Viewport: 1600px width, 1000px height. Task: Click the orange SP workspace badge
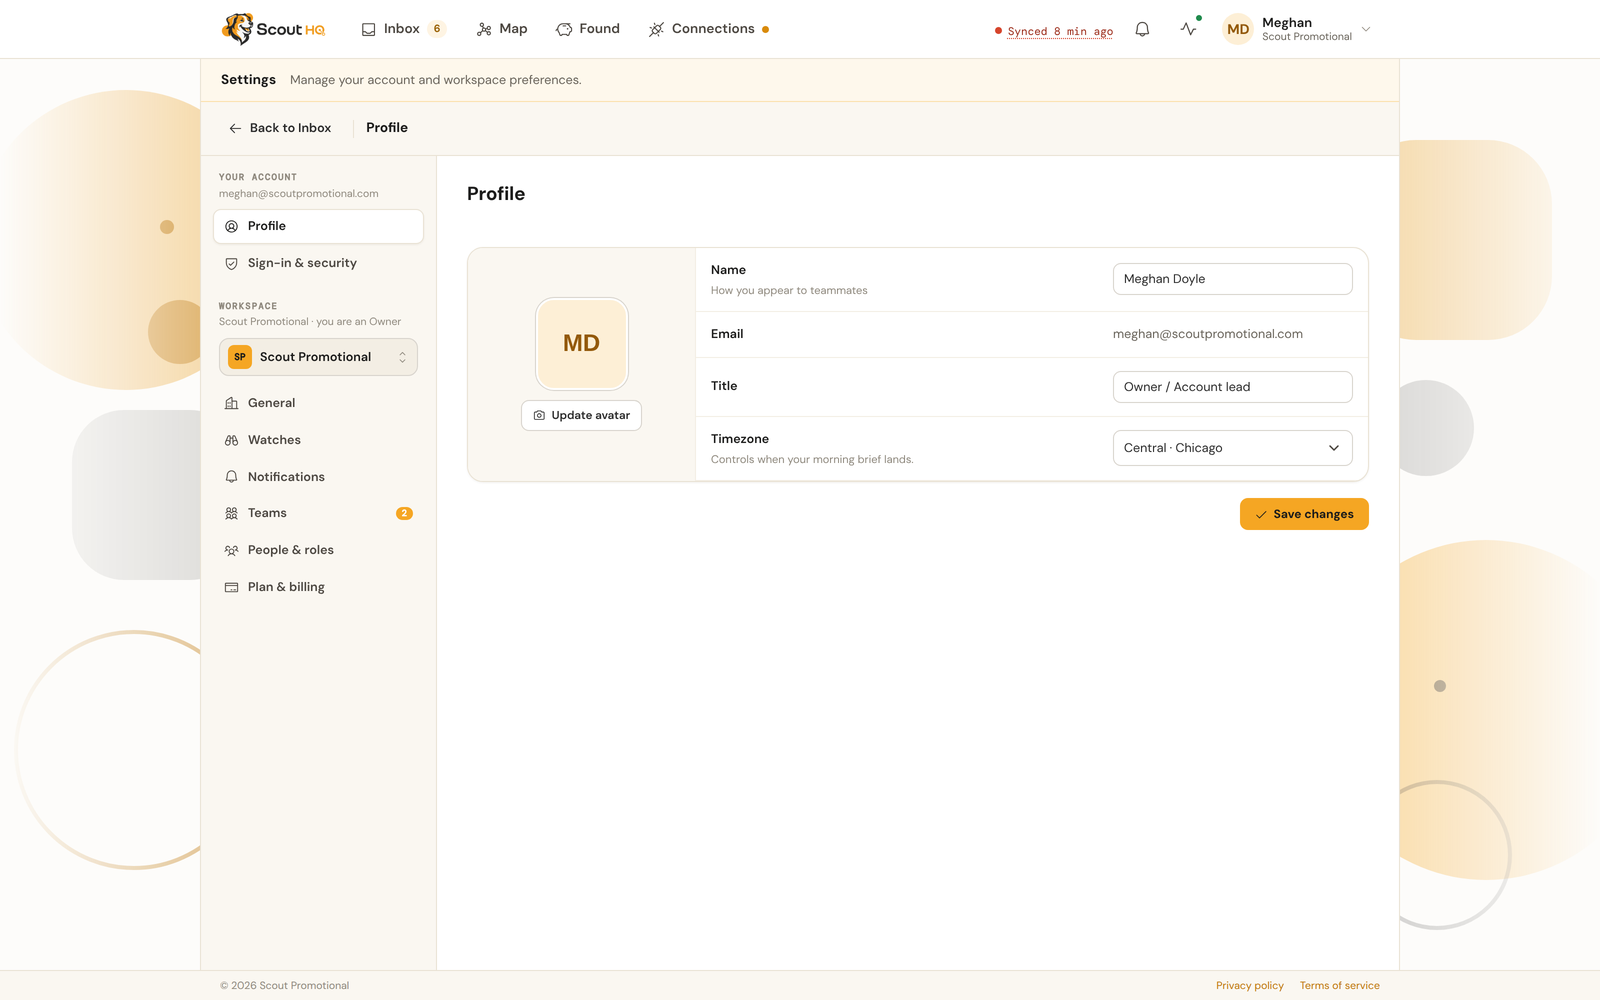(240, 357)
